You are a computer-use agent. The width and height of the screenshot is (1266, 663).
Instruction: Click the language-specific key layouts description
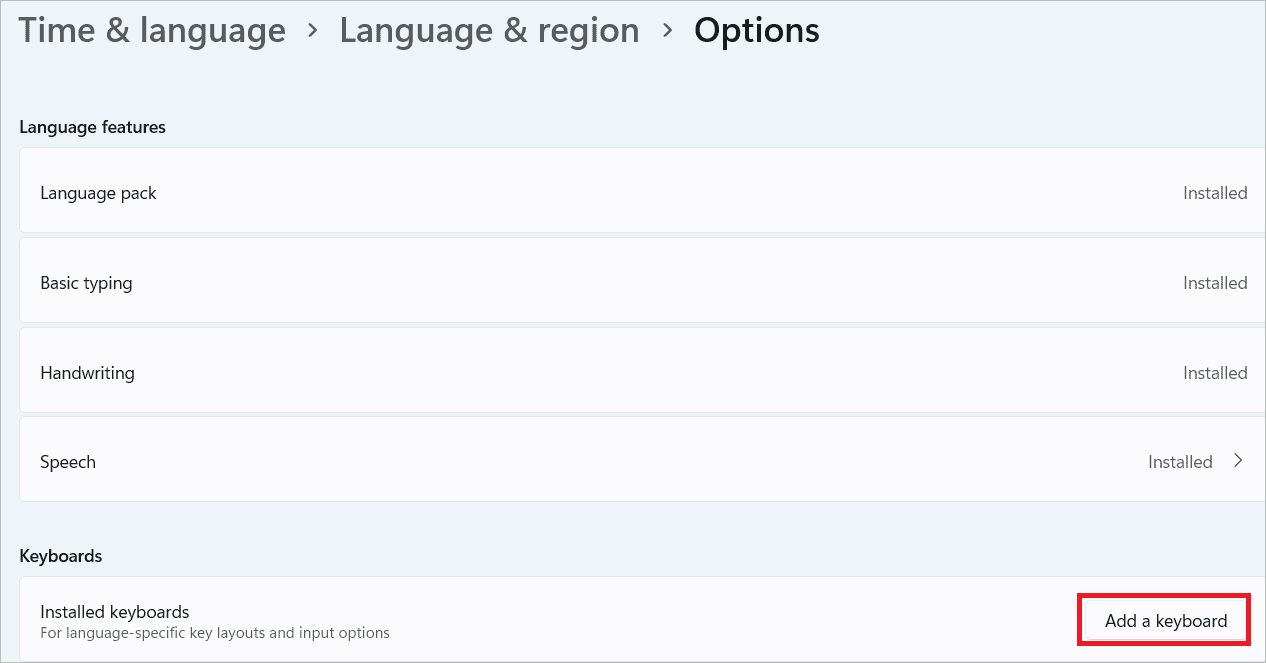(214, 633)
